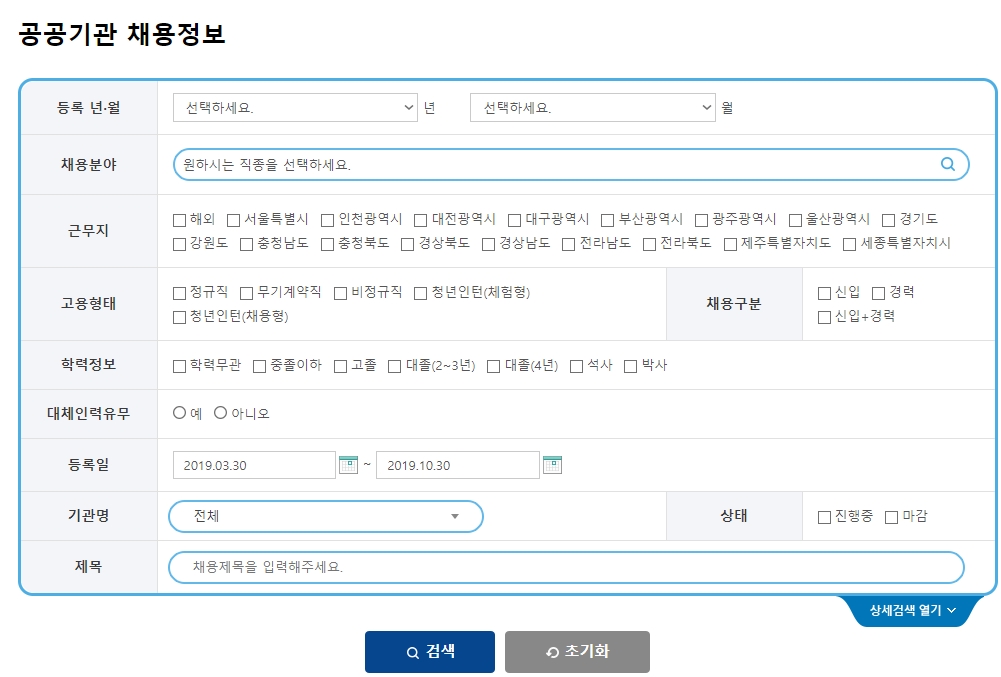Check the 강원도 checkbox
1001x677 pixels.
pyautogui.click(x=179, y=245)
